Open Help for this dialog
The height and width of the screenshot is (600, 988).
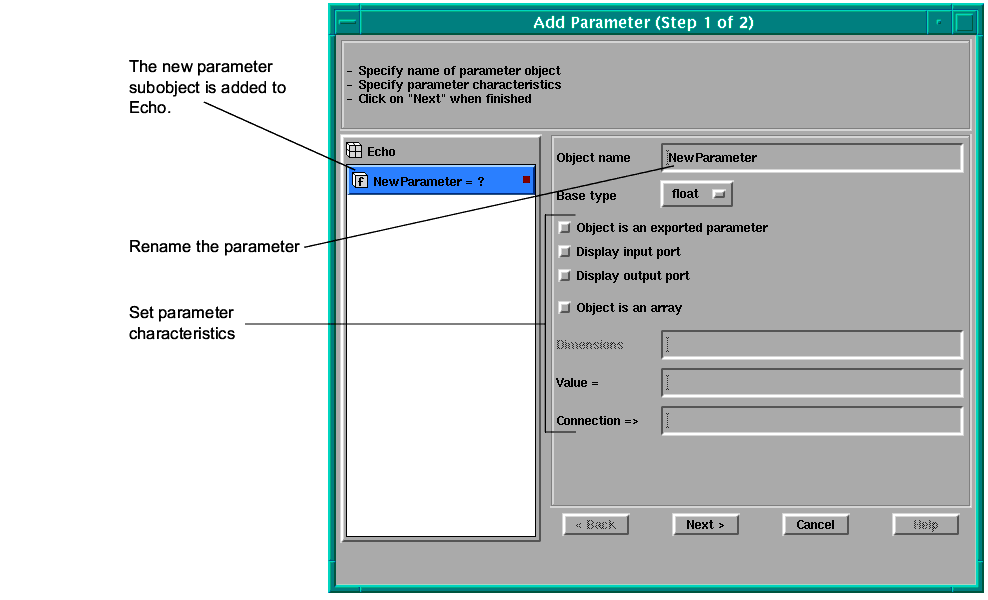[x=925, y=524]
